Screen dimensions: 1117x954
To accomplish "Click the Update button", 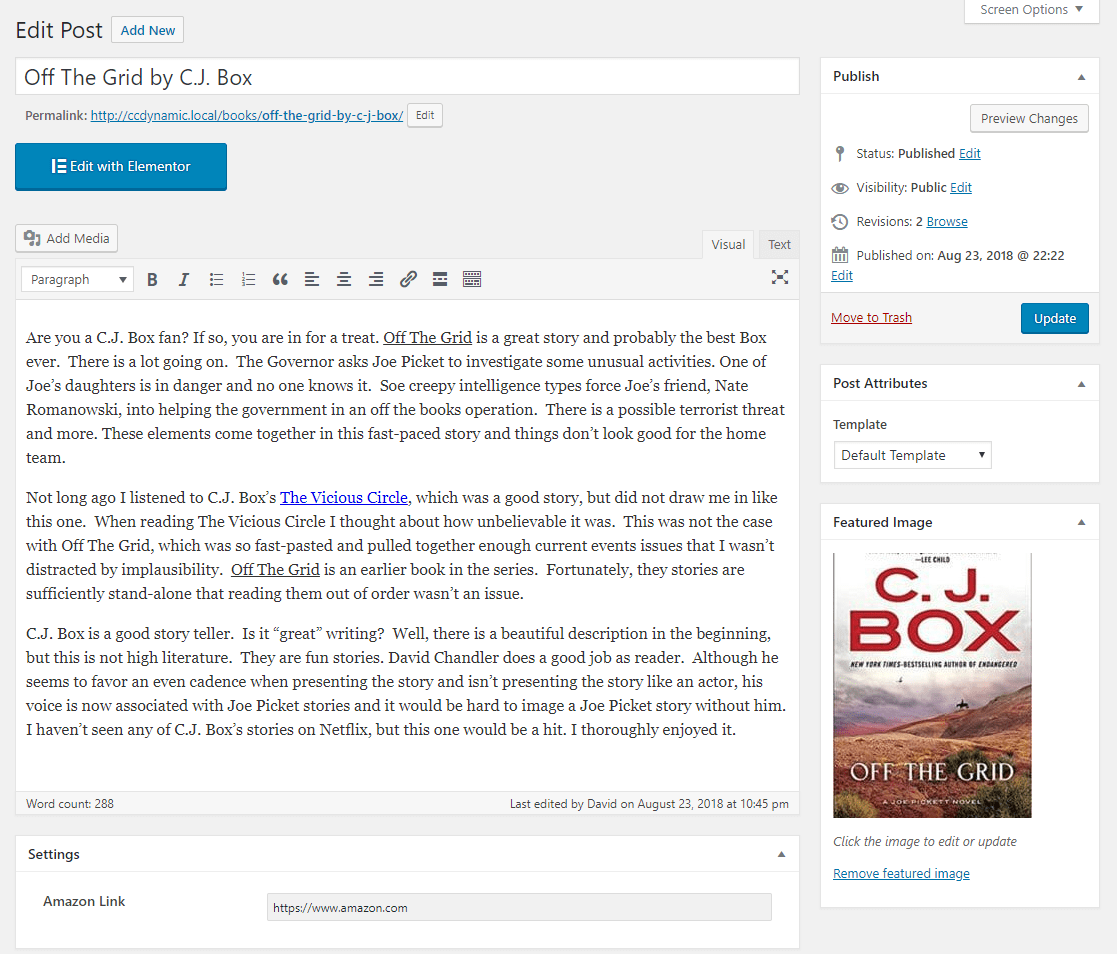I will click(1054, 318).
